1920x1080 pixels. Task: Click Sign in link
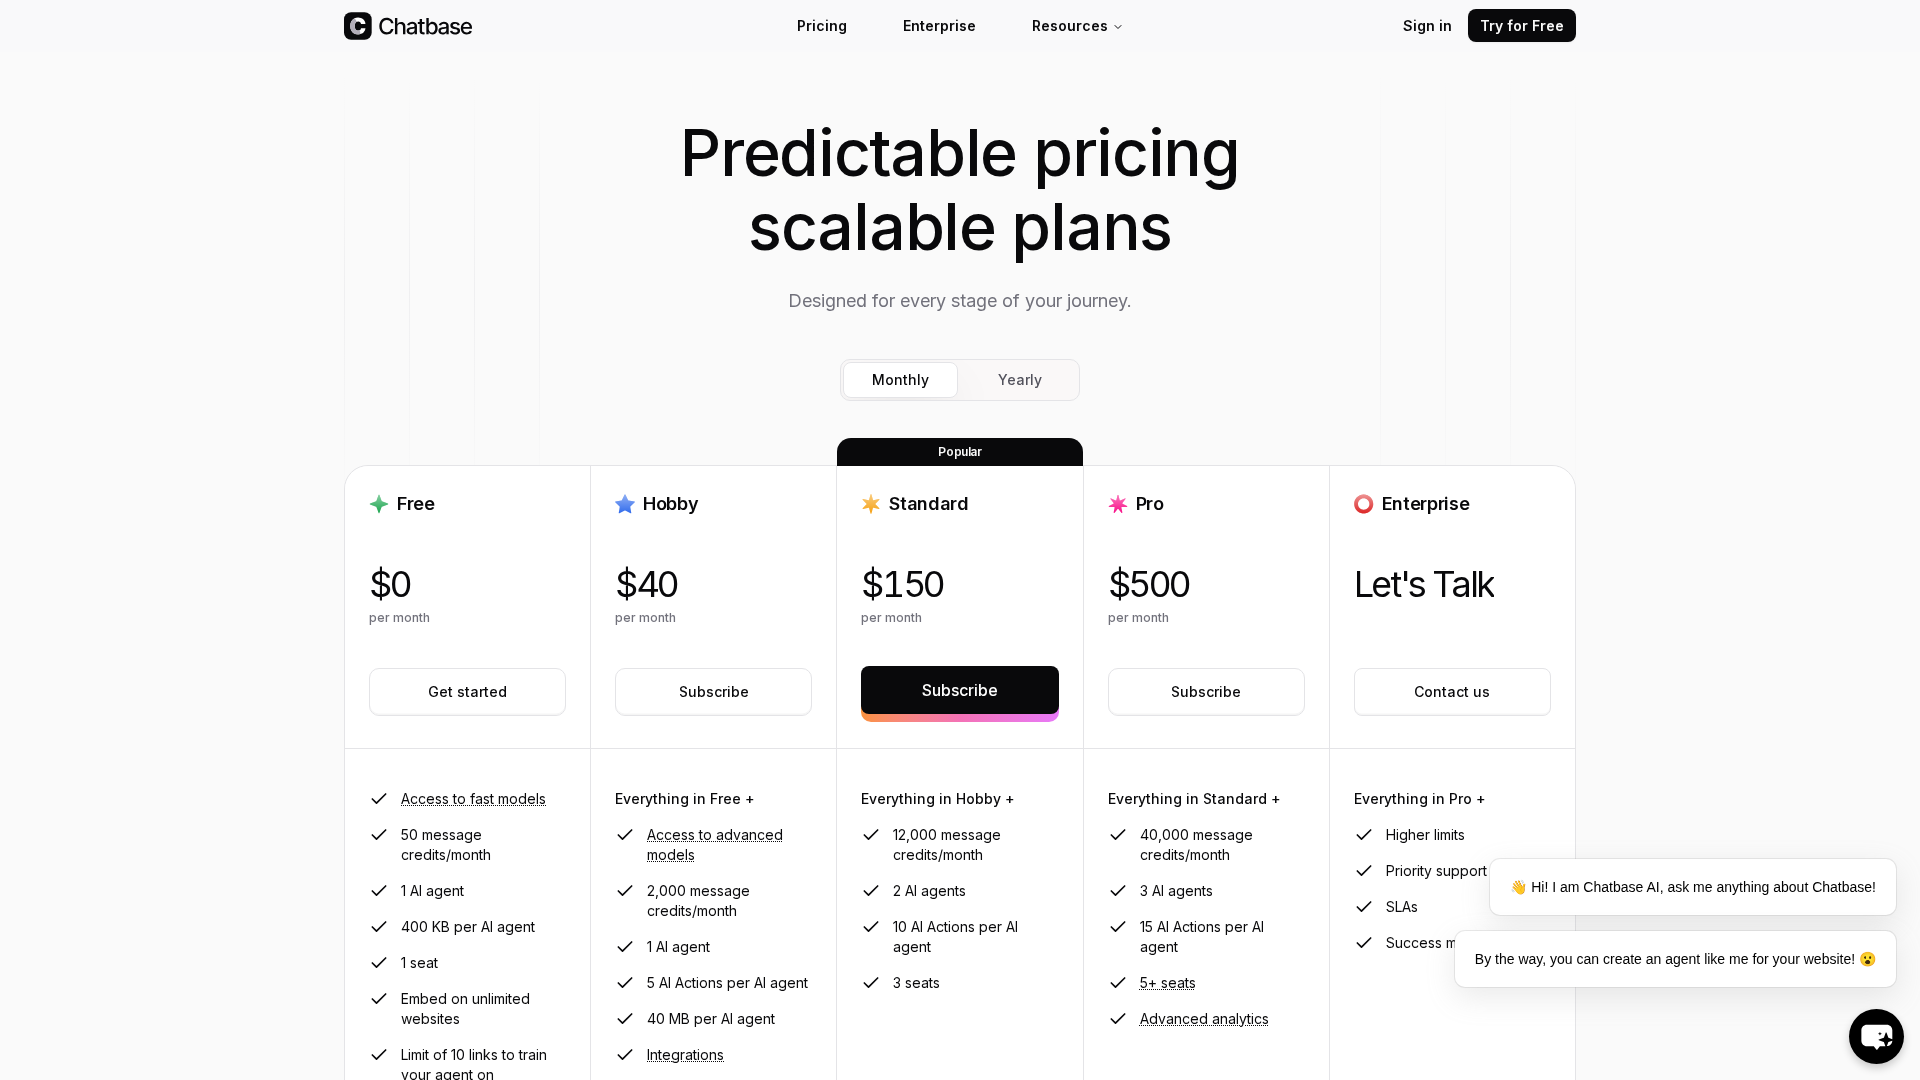[x=1427, y=26]
